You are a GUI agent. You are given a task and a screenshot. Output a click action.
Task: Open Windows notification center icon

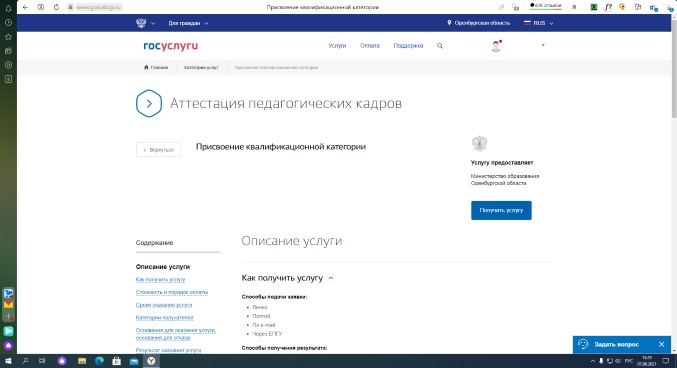[x=666, y=361]
